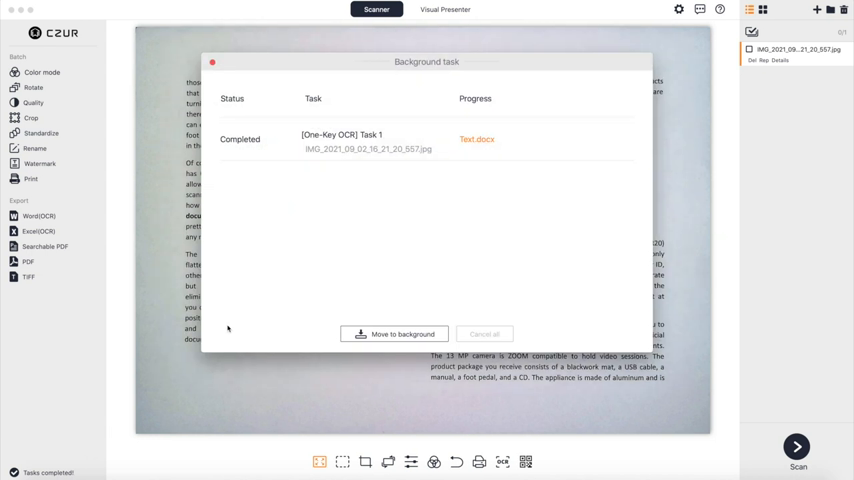Run OCR from the bottom toolbar
The width and height of the screenshot is (854, 480).
coord(503,462)
